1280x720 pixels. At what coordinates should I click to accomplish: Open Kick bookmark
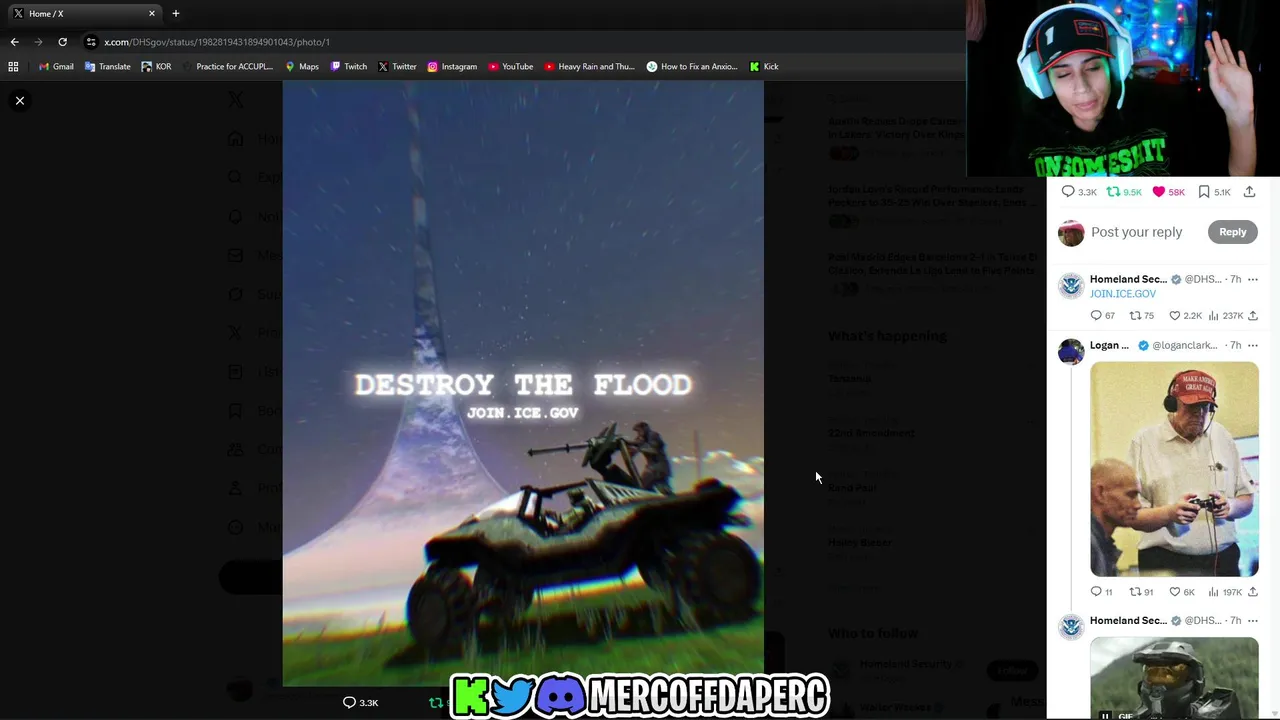[764, 66]
